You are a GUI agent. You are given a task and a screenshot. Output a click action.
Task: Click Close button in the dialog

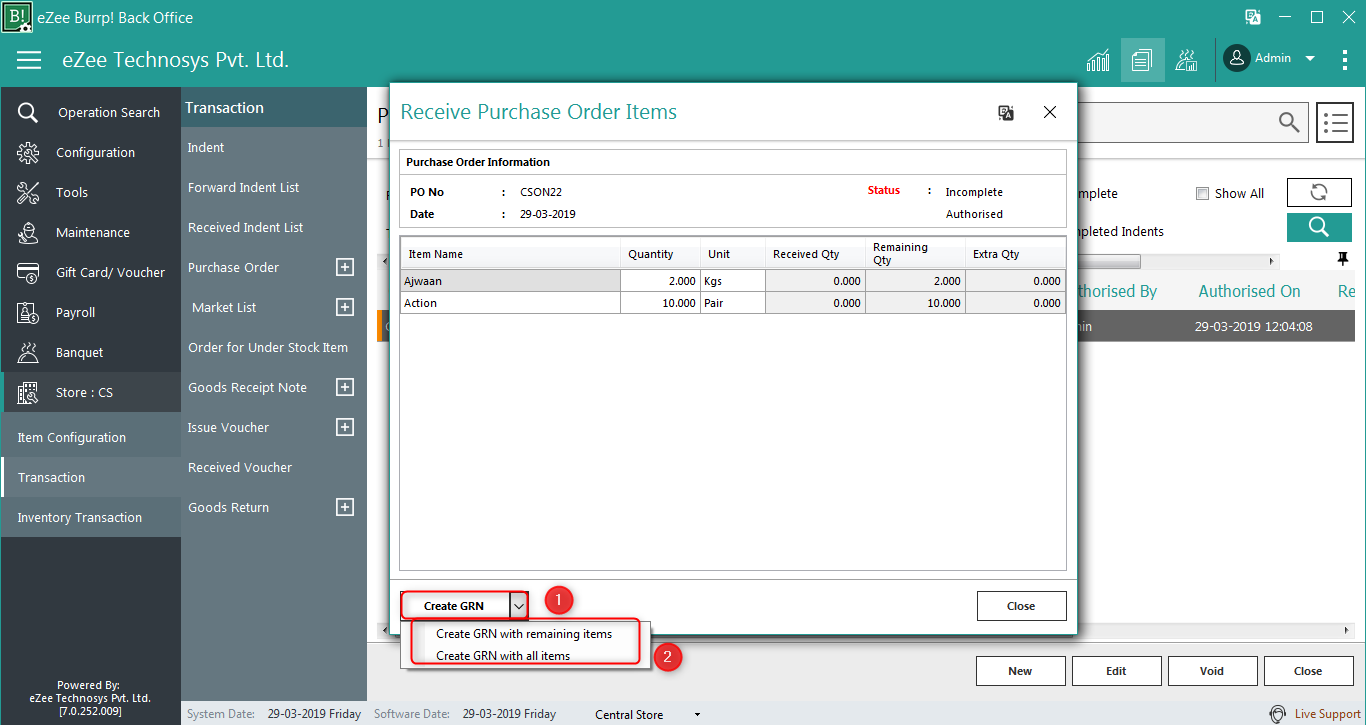point(1021,606)
